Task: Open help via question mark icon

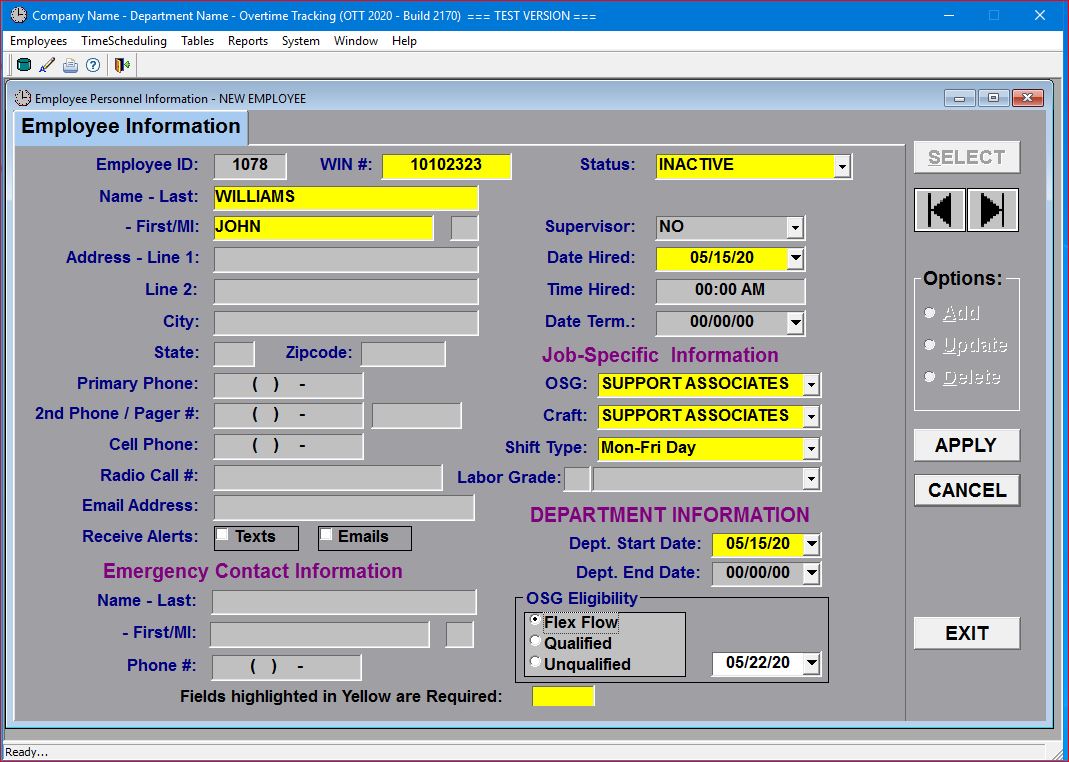Action: (93, 66)
